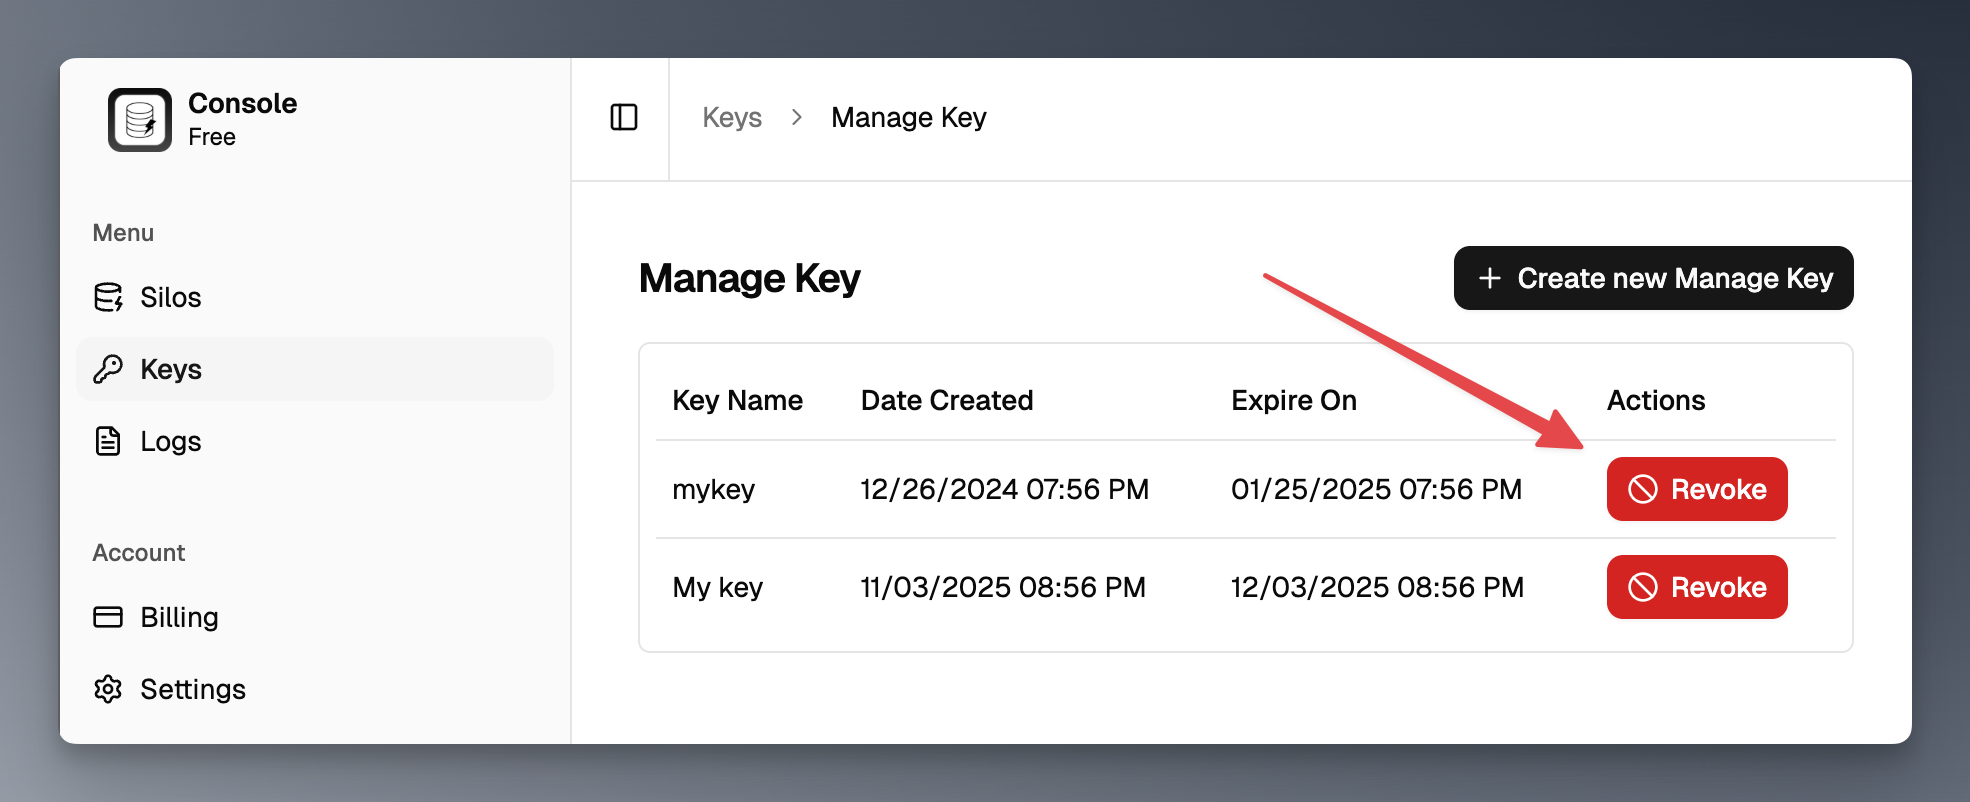Click the Expire On column header
This screenshot has height=802, width=1970.
(1294, 400)
